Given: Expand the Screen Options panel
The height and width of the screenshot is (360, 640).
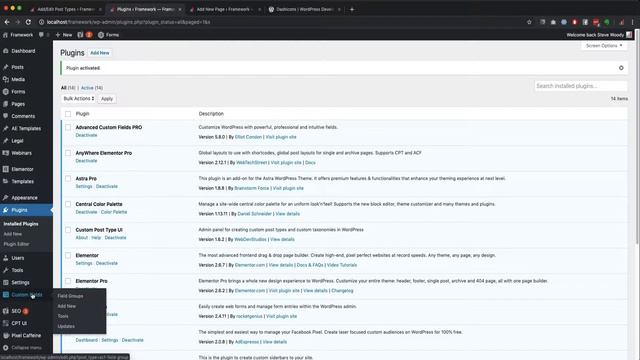Looking at the screenshot, I should [604, 46].
